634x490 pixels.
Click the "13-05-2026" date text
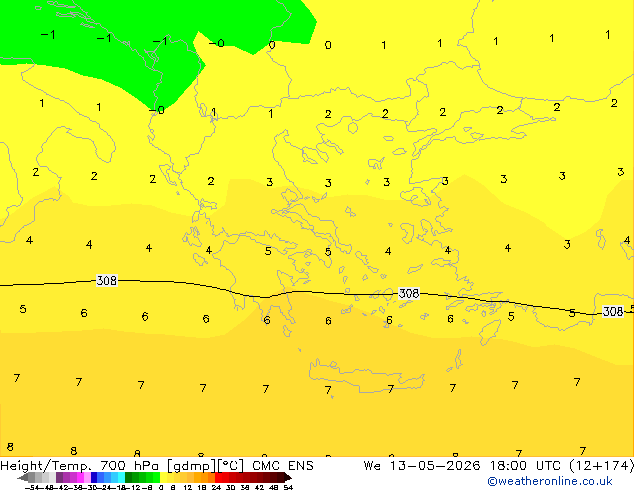click(435, 466)
